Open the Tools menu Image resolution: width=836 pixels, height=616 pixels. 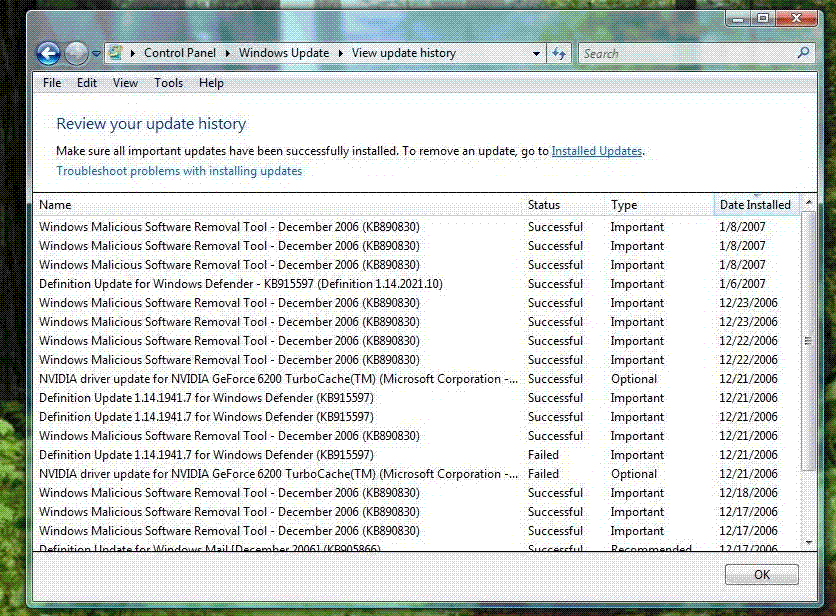point(168,83)
